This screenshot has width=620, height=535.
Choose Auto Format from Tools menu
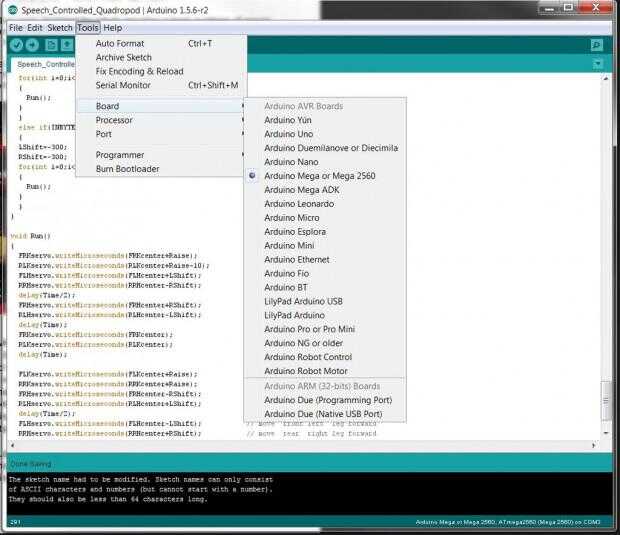point(161,43)
